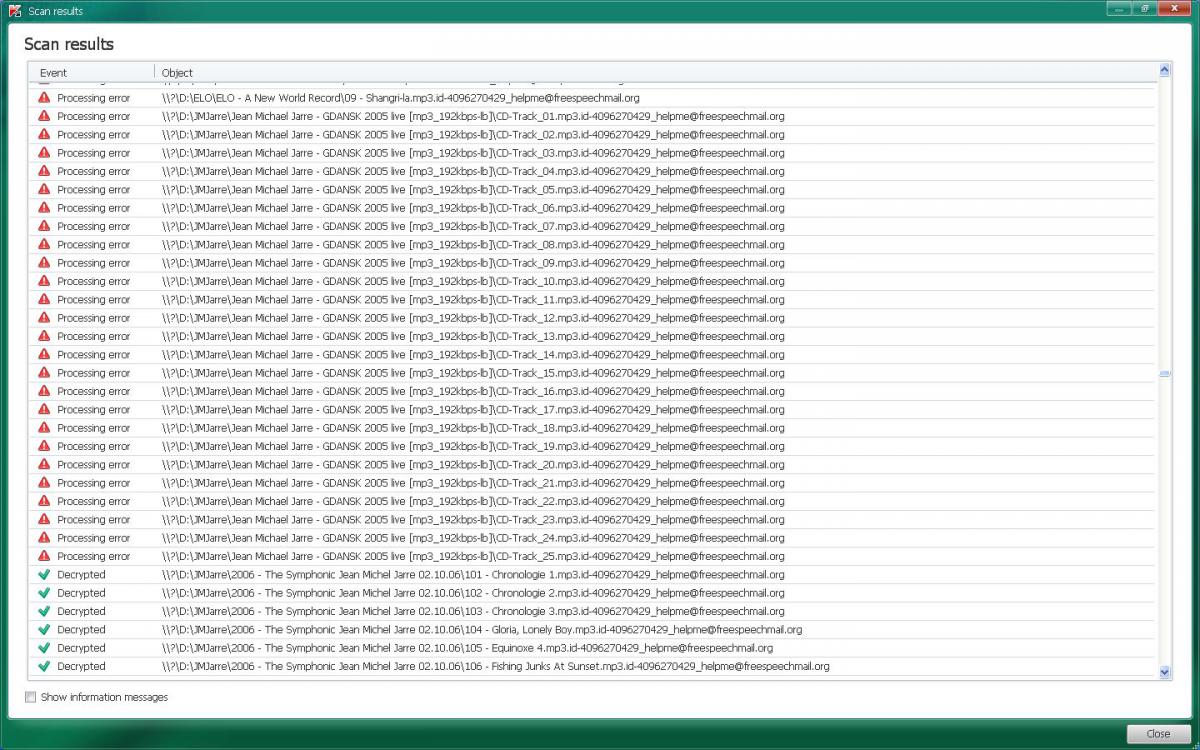Screen dimensions: 1200x750
Task: Click error icon for CD-Track_12 row
Action: coord(44,318)
